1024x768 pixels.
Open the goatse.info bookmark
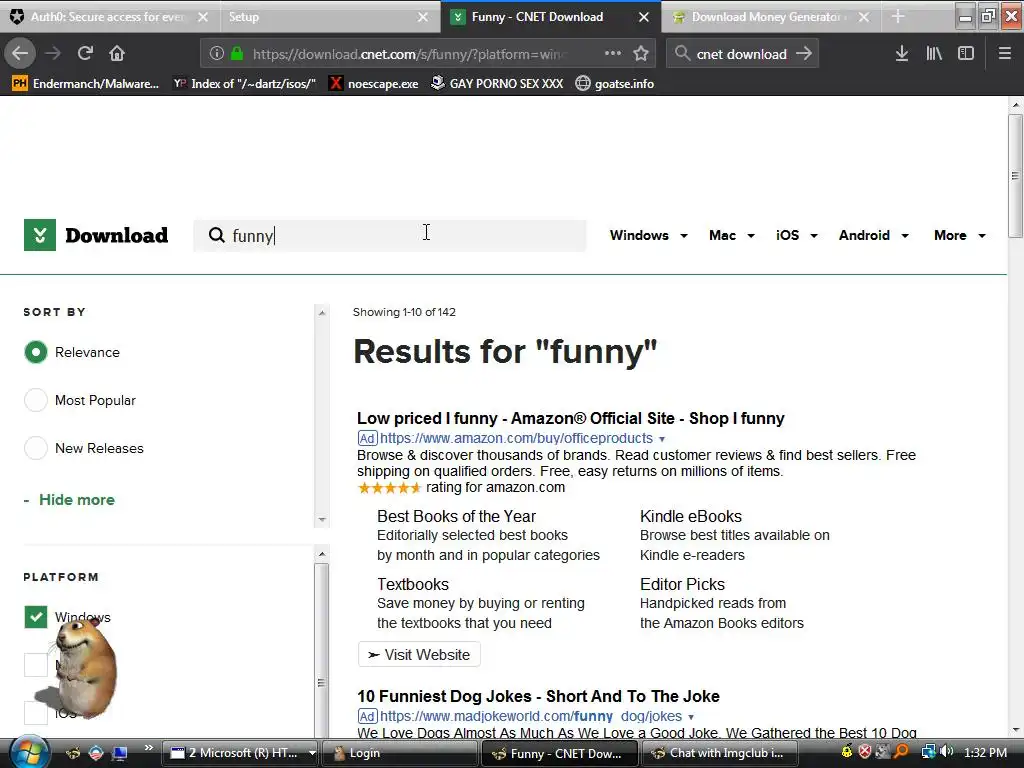point(615,84)
